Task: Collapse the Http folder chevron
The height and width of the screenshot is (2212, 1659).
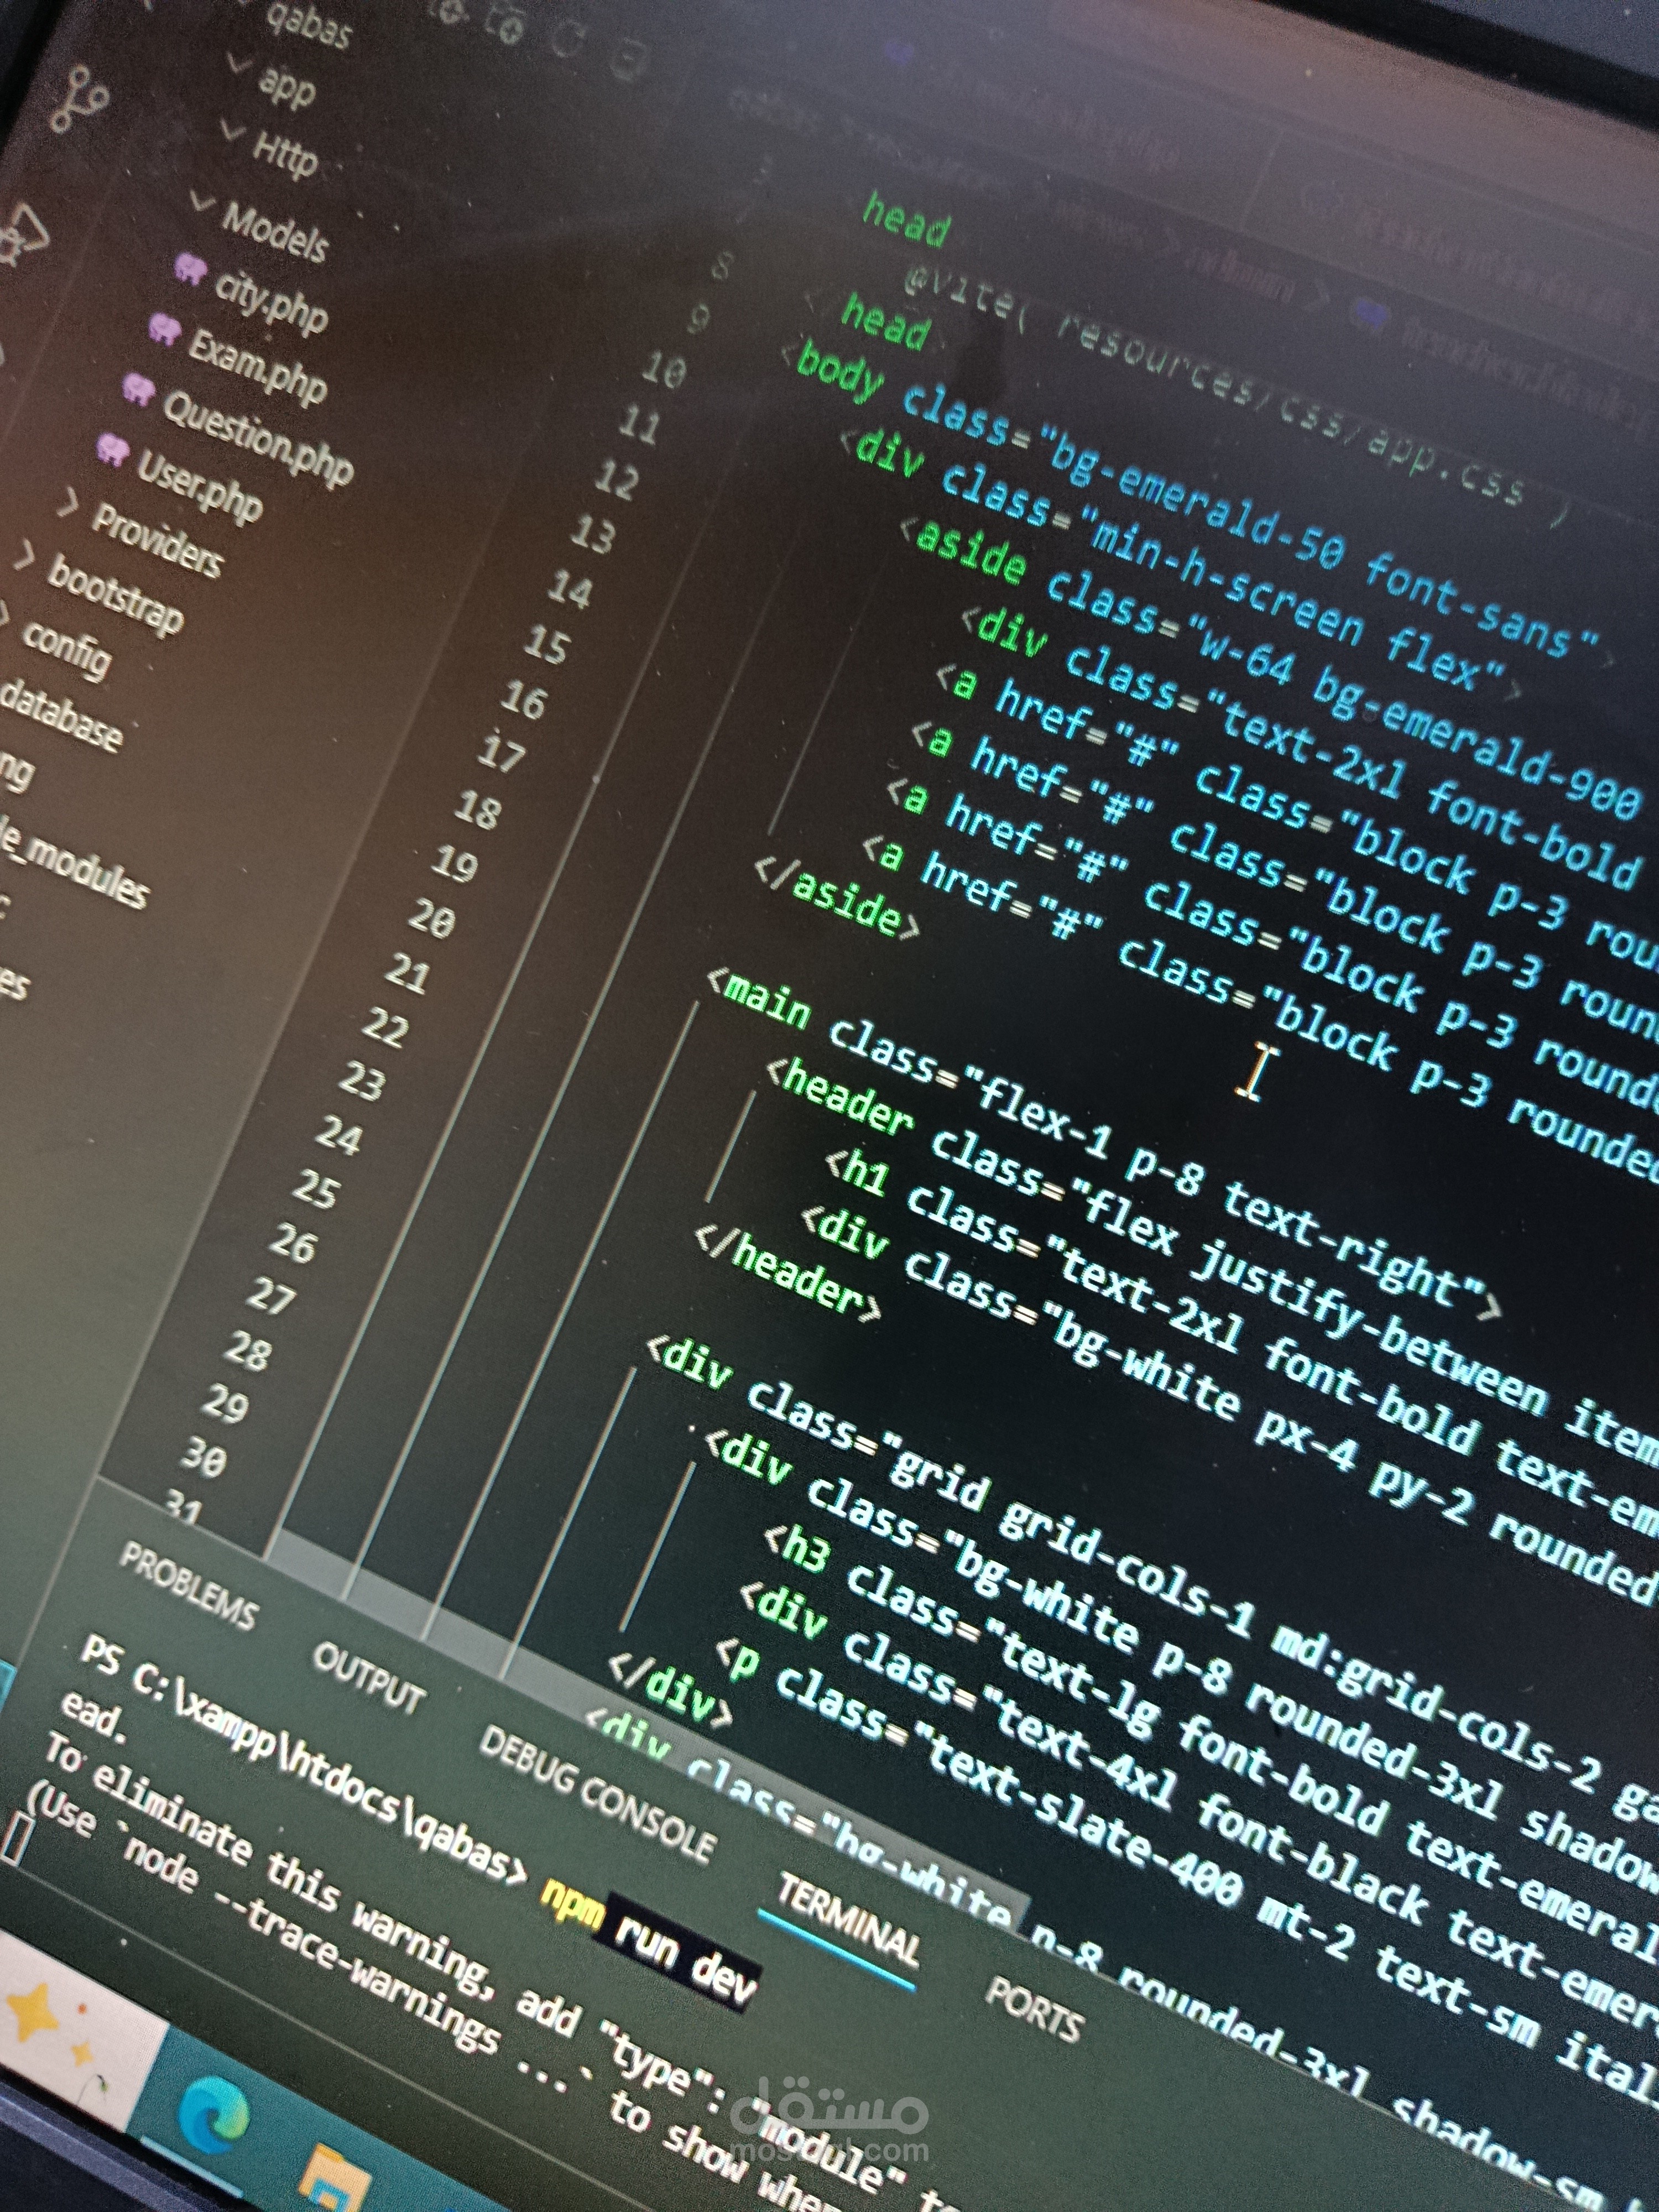Action: point(232,130)
